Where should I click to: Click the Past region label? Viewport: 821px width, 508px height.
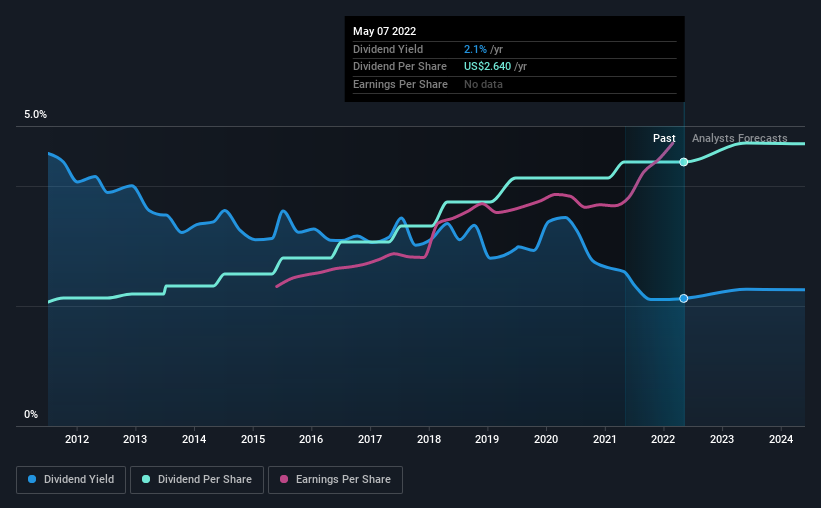point(664,138)
